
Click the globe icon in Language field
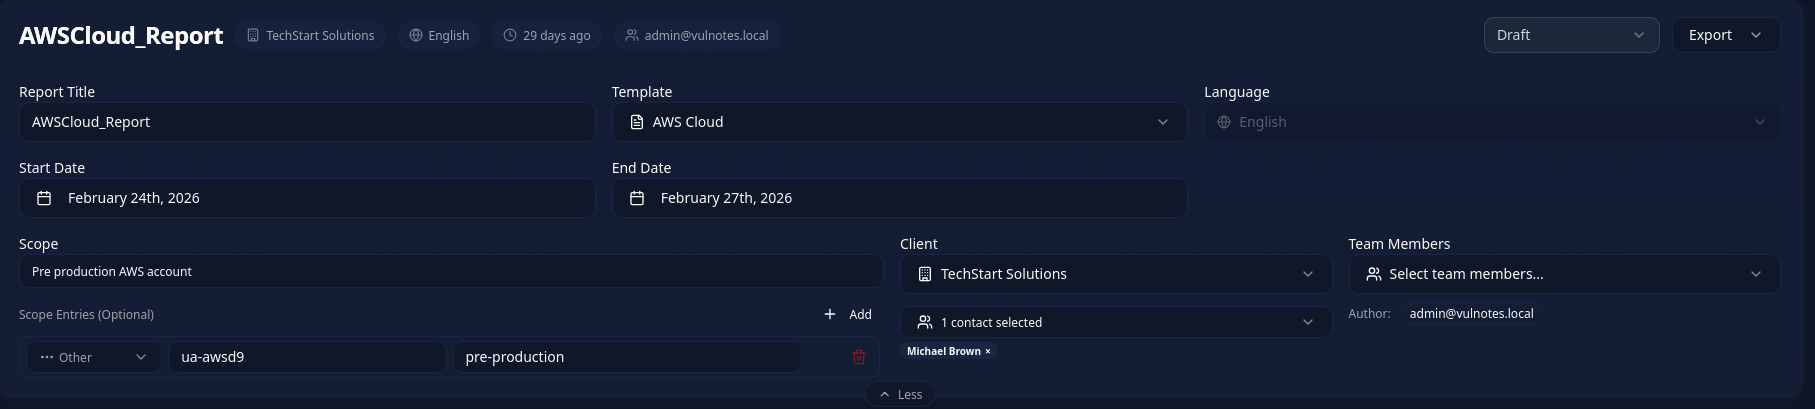click(x=1224, y=122)
